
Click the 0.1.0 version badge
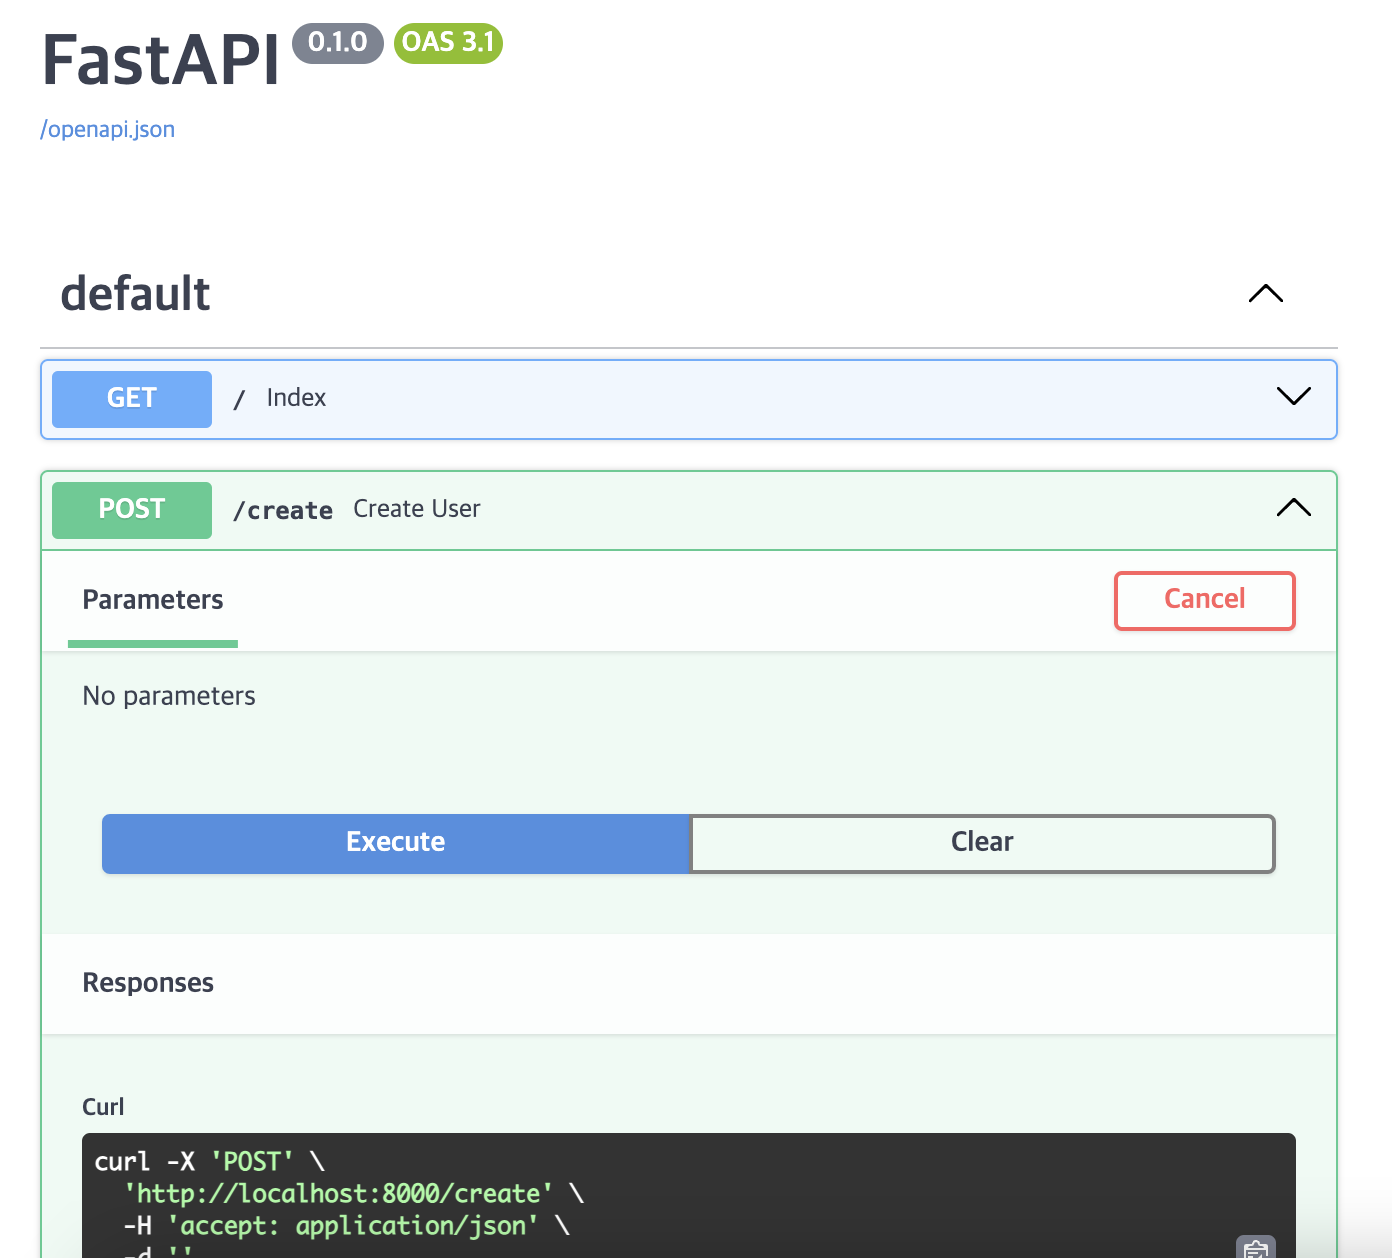[338, 43]
